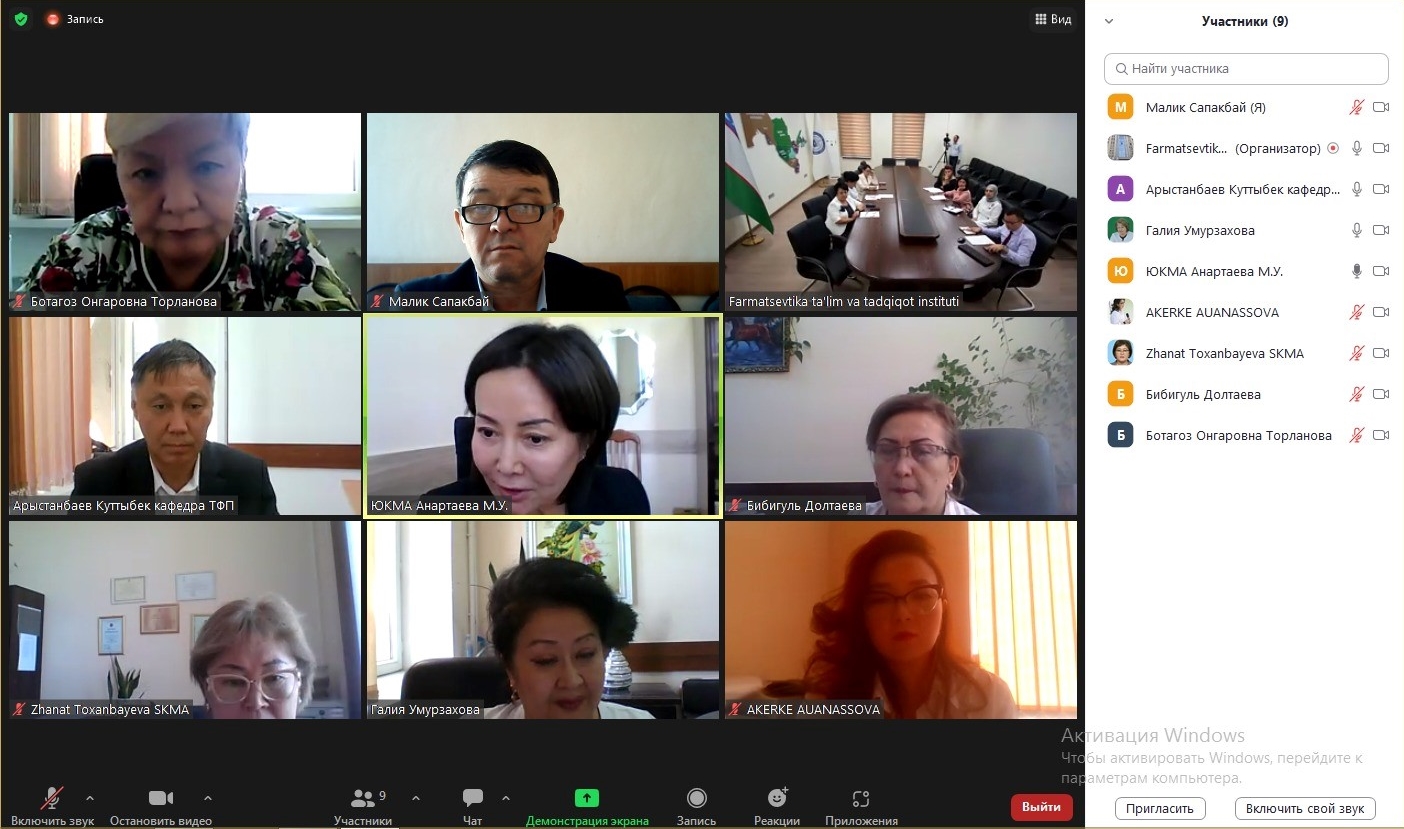Expand video options arrow beside Остановить видео
The width and height of the screenshot is (1404, 829).
click(x=208, y=798)
